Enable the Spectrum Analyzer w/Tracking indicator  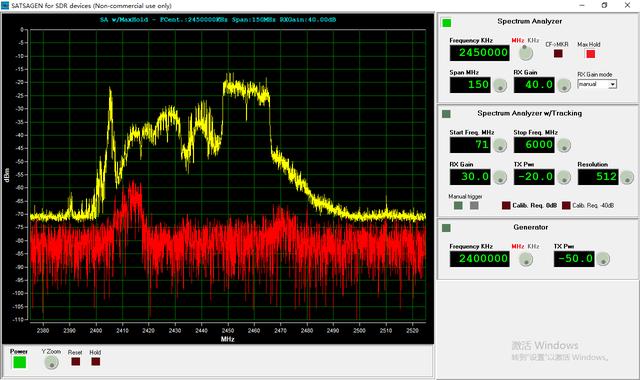click(x=446, y=113)
